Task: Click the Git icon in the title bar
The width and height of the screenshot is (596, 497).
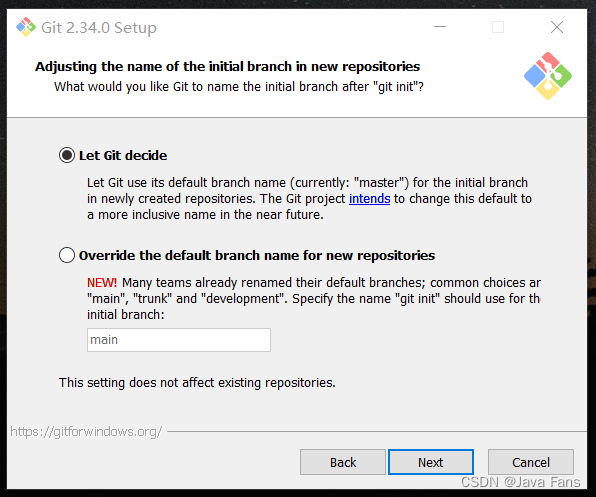Action: coord(25,27)
